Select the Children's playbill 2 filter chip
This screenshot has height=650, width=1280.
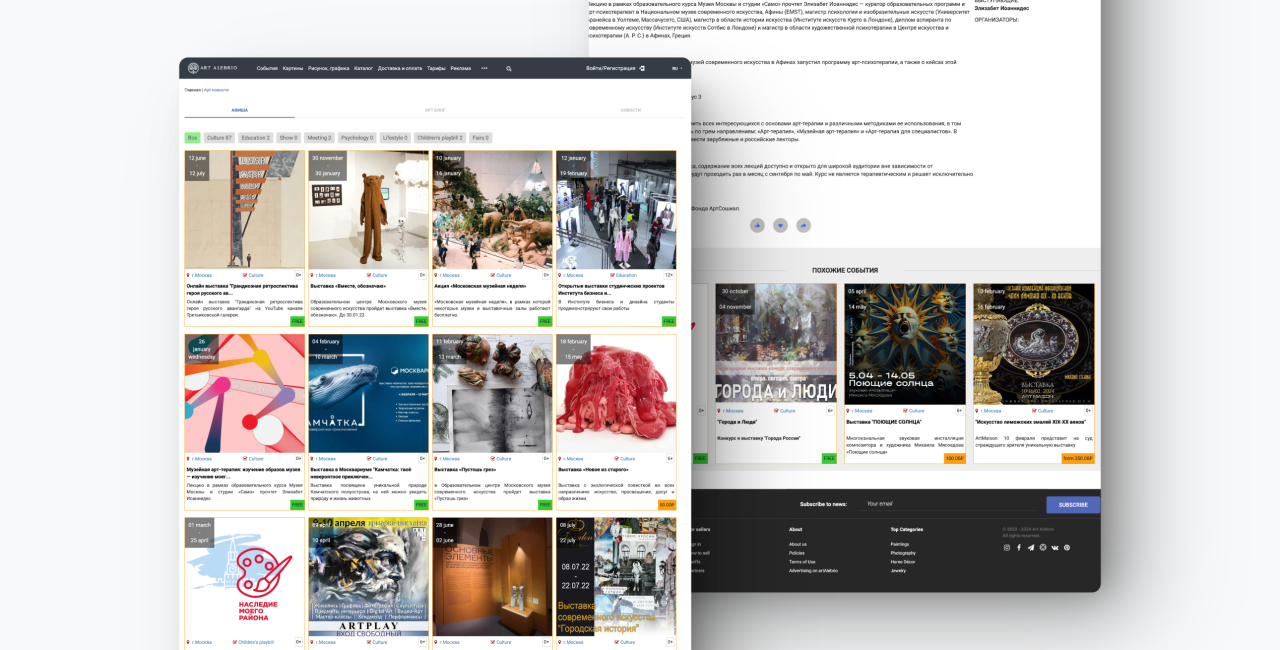pos(440,138)
